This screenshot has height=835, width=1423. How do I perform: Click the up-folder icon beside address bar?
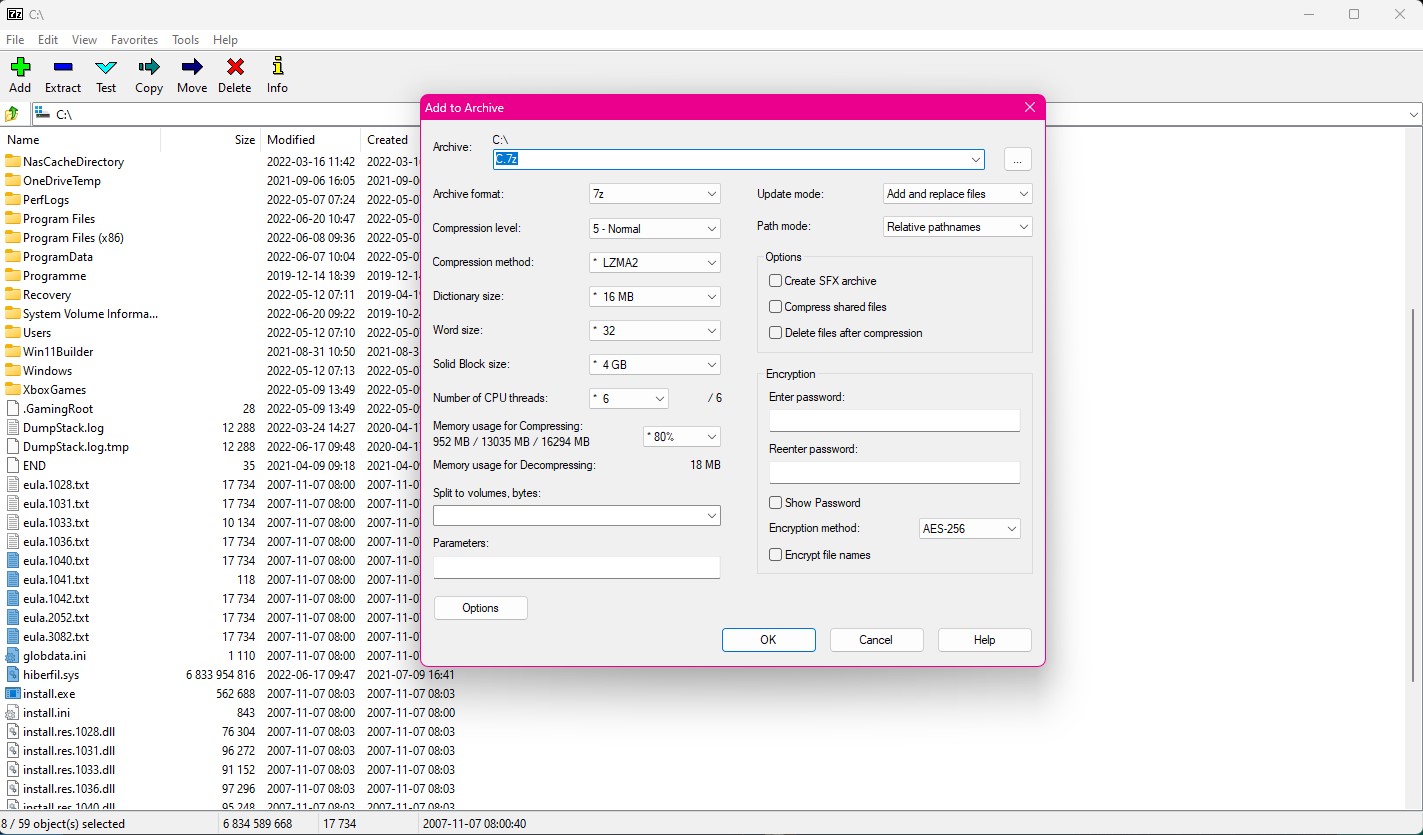click(12, 114)
